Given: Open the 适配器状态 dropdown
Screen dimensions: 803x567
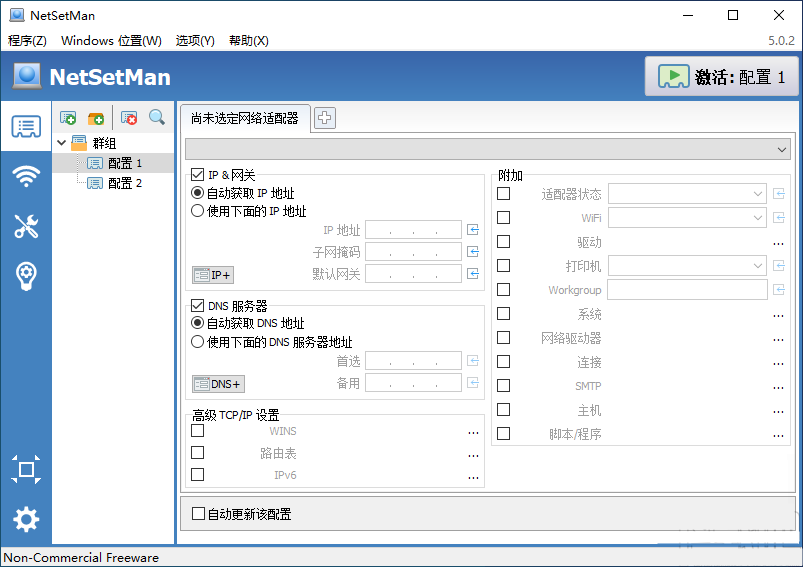Looking at the screenshot, I should pos(687,194).
